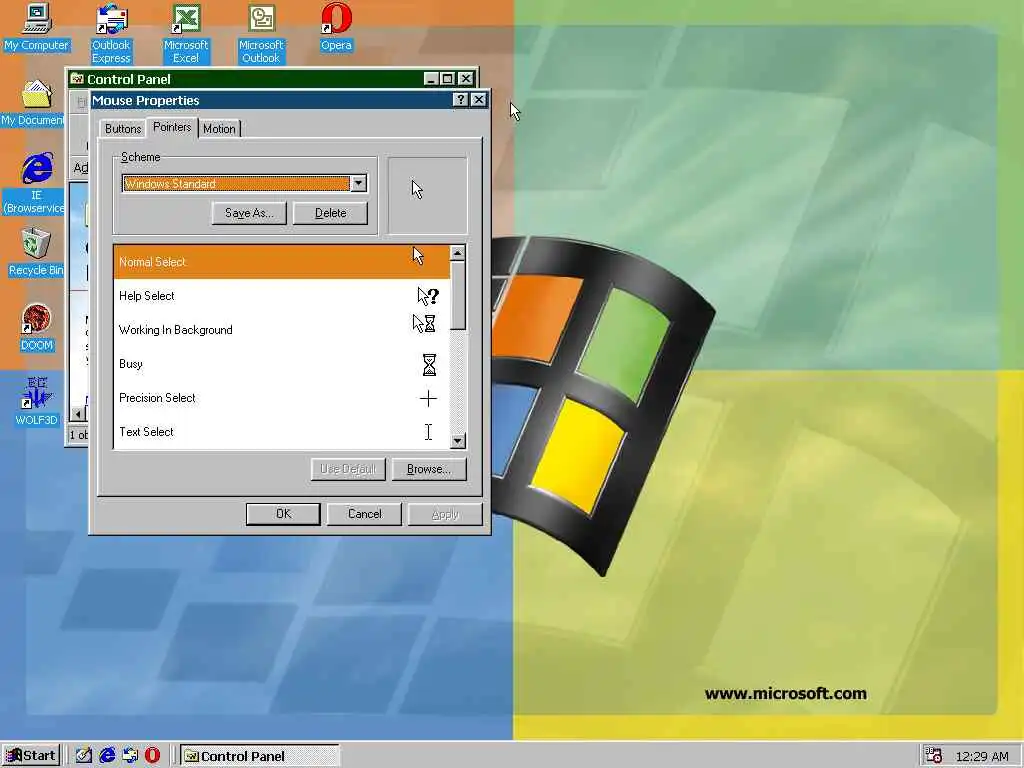Click OK in Mouse Properties
Viewport: 1024px width, 768px height.
[283, 514]
